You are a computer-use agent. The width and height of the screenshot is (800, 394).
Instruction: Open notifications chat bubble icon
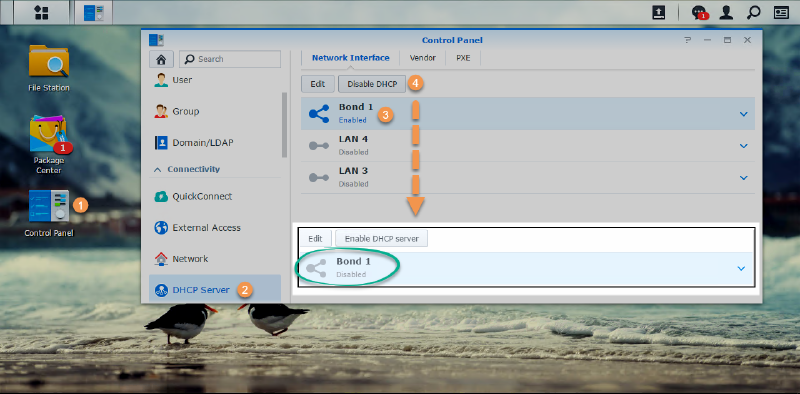[699, 13]
